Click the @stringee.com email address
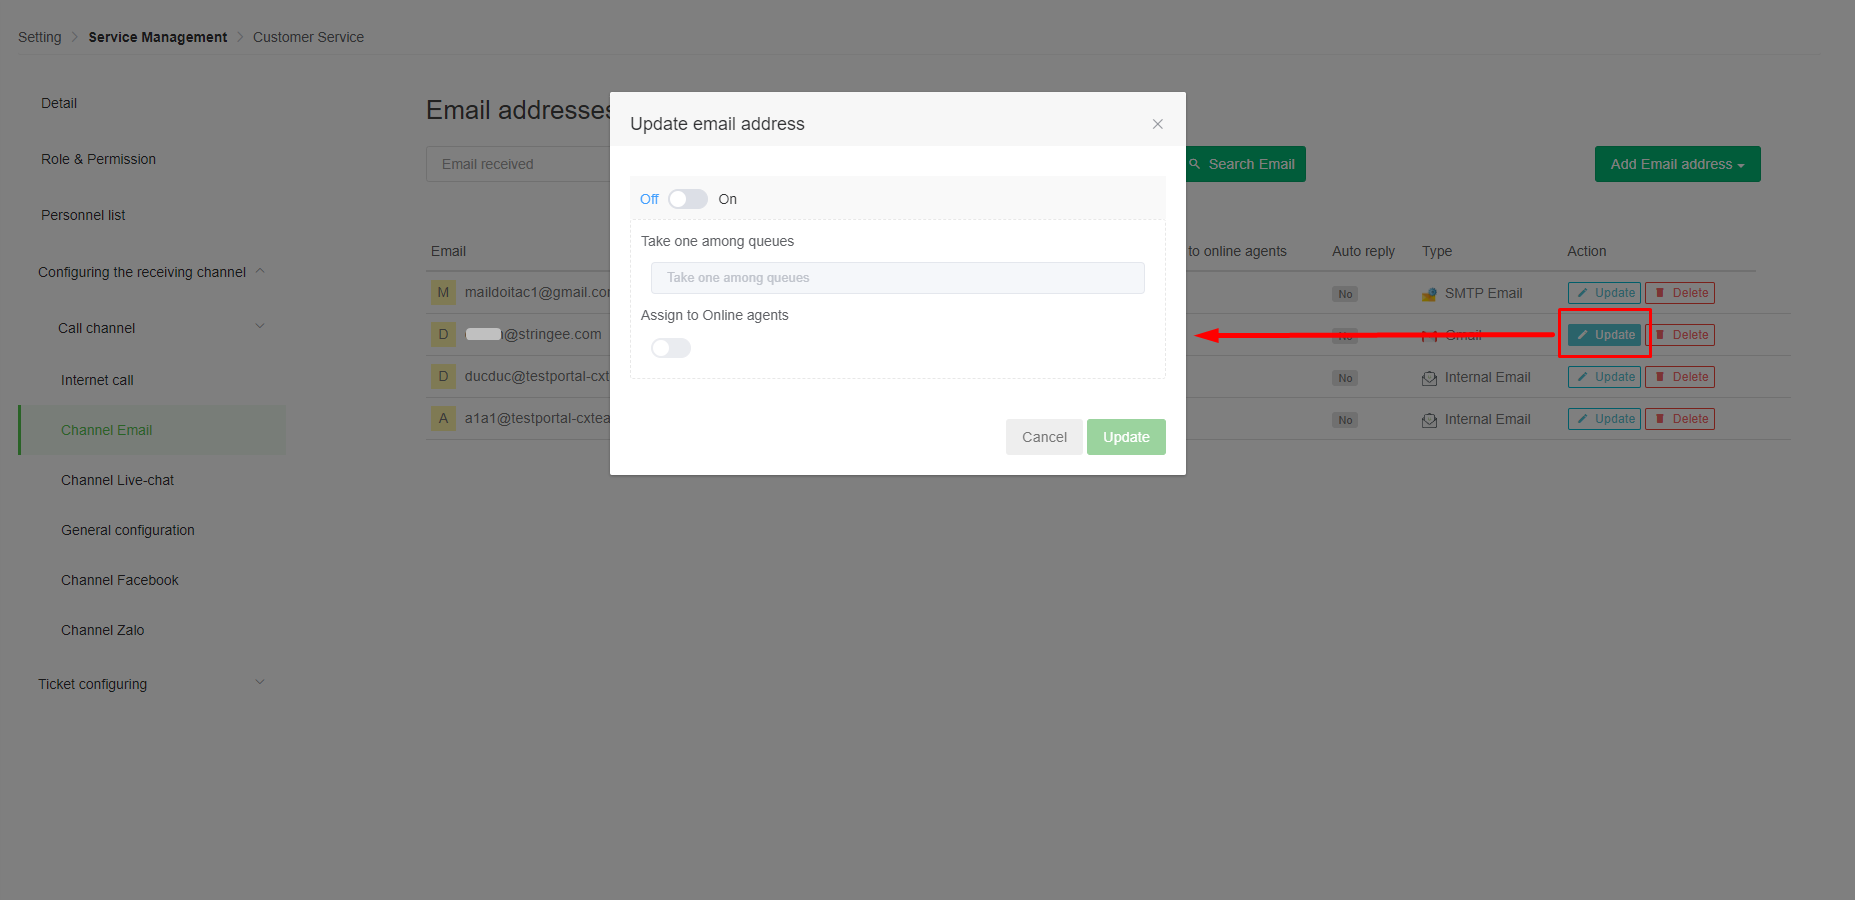 [x=534, y=334]
